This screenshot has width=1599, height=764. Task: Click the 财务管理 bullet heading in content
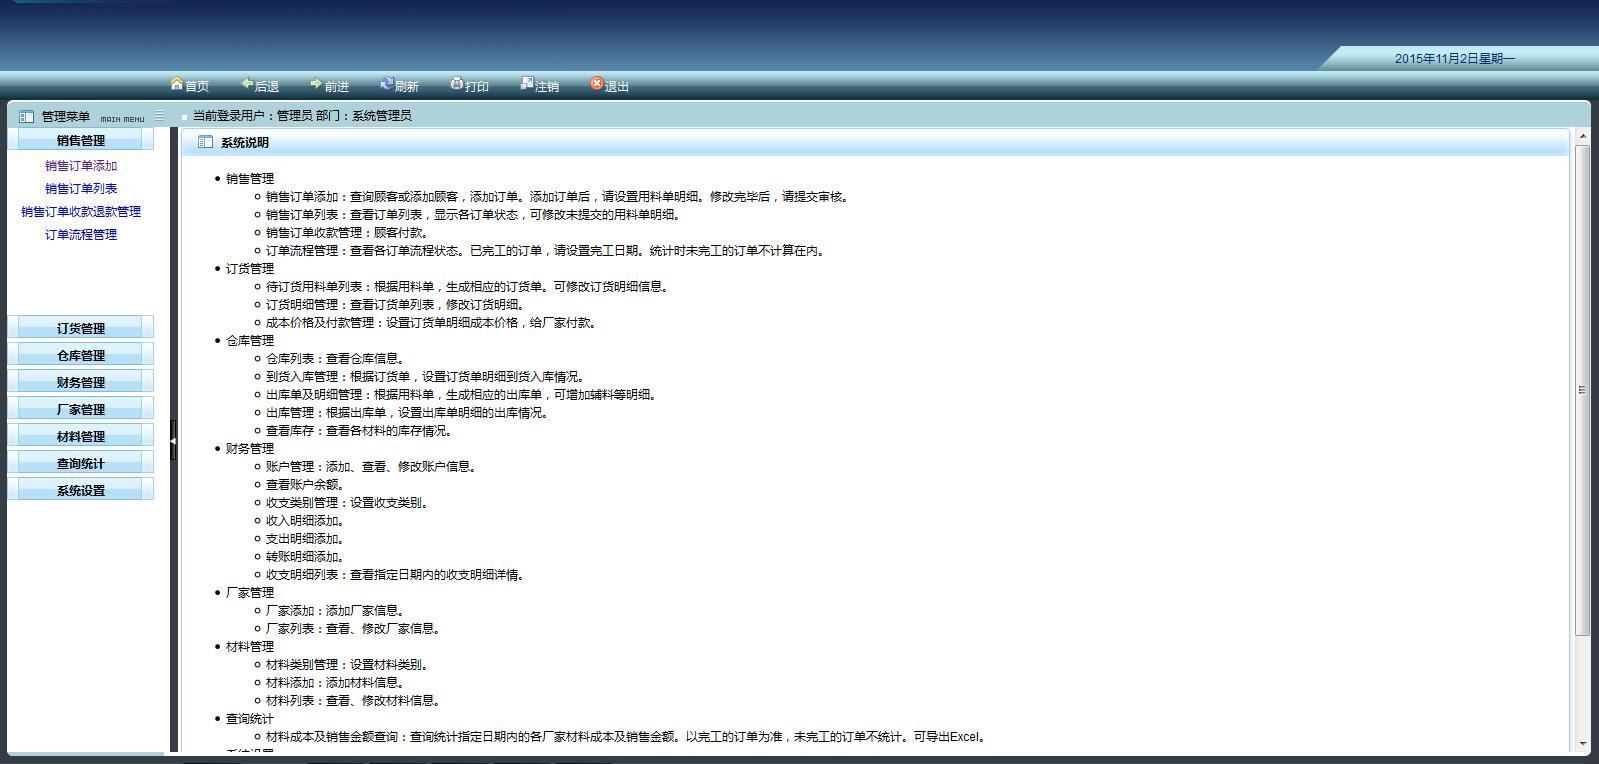pyautogui.click(x=250, y=449)
